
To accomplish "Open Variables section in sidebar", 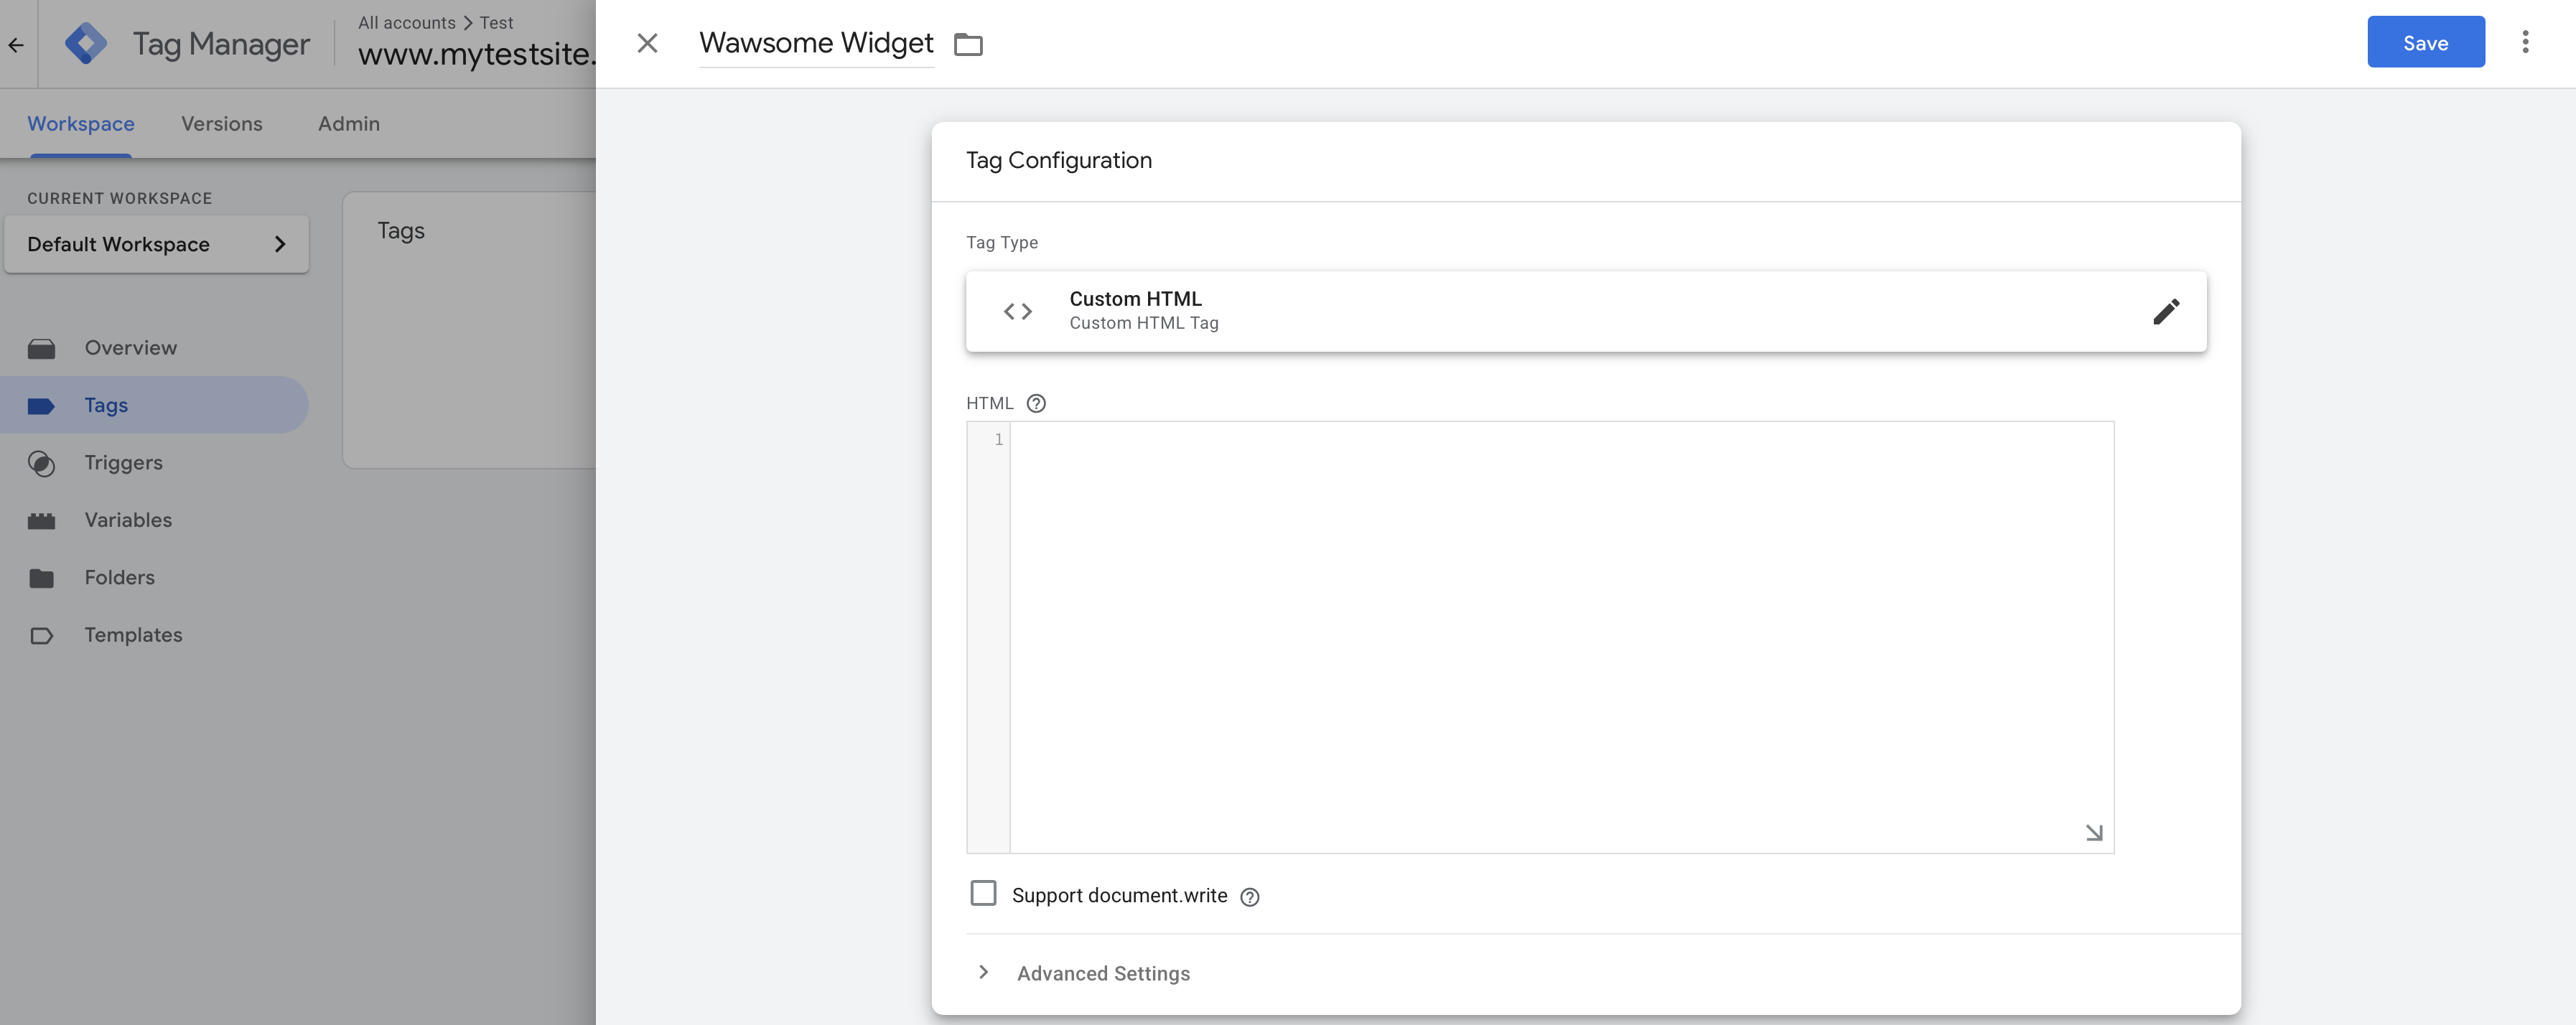I will click(128, 520).
